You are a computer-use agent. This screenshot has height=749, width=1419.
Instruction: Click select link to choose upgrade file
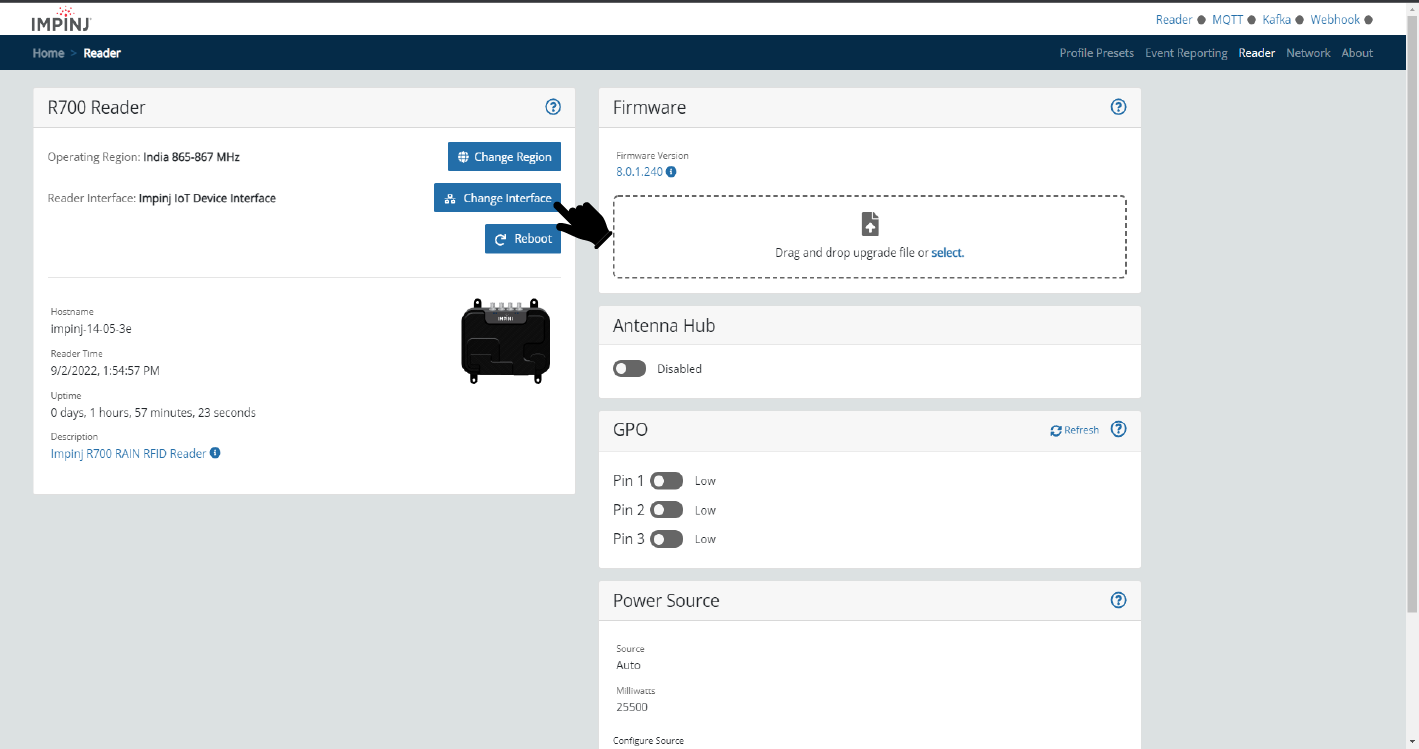[x=947, y=253]
